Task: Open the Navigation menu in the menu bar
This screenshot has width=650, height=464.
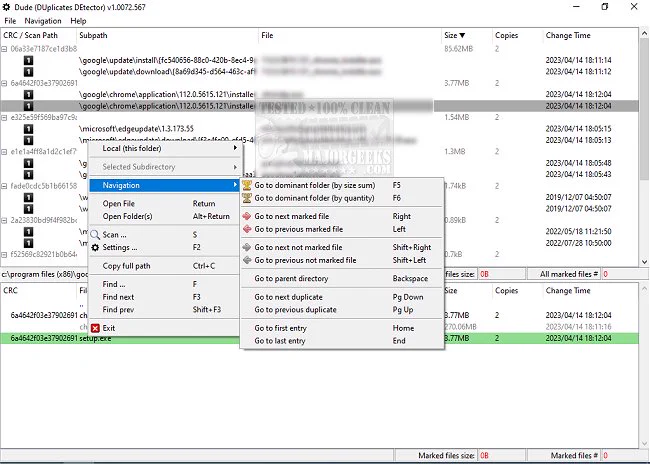Action: [43, 21]
